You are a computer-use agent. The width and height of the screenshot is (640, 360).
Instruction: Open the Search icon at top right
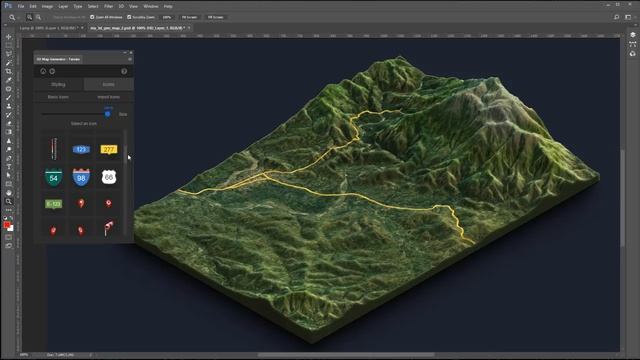(x=617, y=17)
